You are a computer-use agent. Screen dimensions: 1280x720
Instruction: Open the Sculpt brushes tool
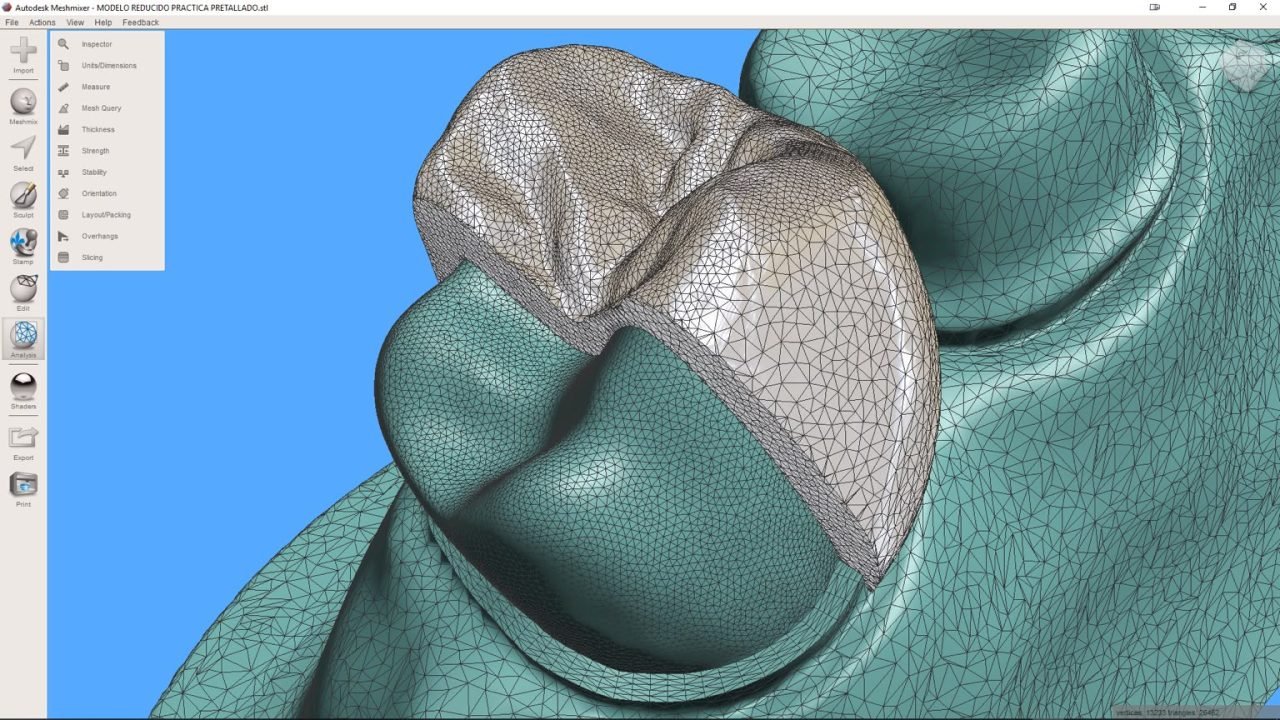(23, 199)
